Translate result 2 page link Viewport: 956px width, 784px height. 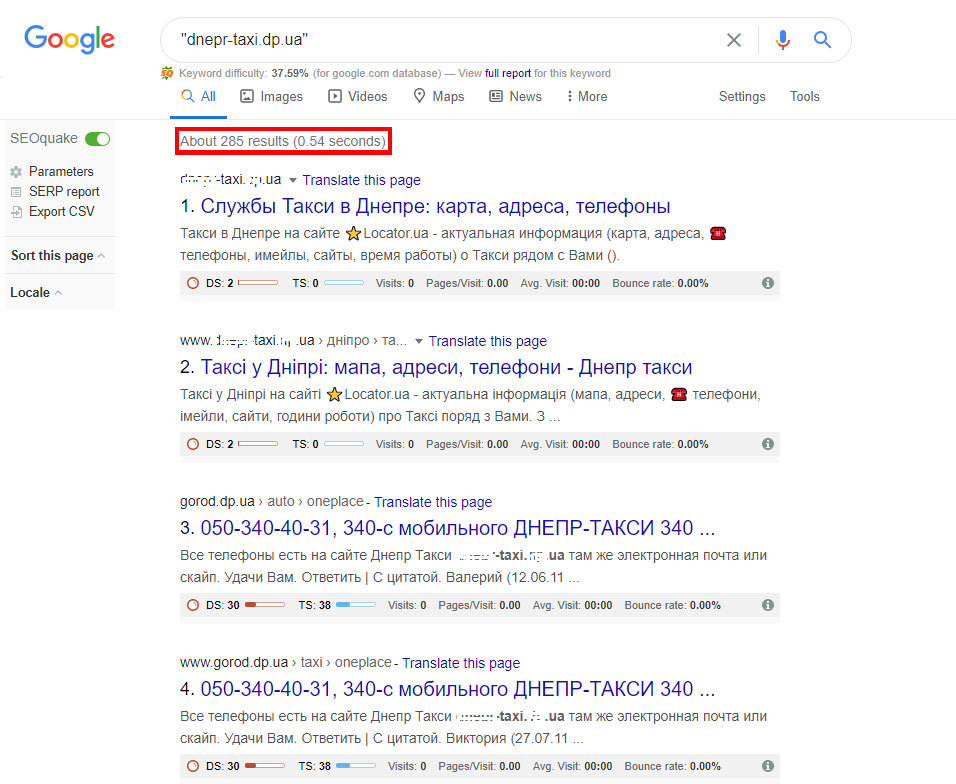[488, 341]
